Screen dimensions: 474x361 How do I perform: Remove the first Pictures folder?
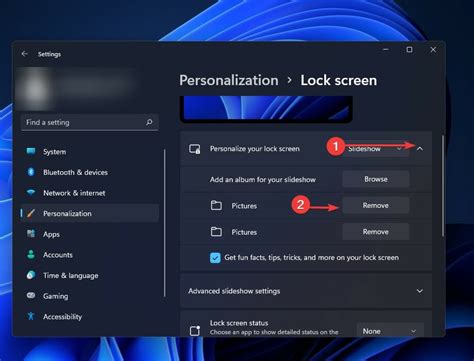point(376,205)
